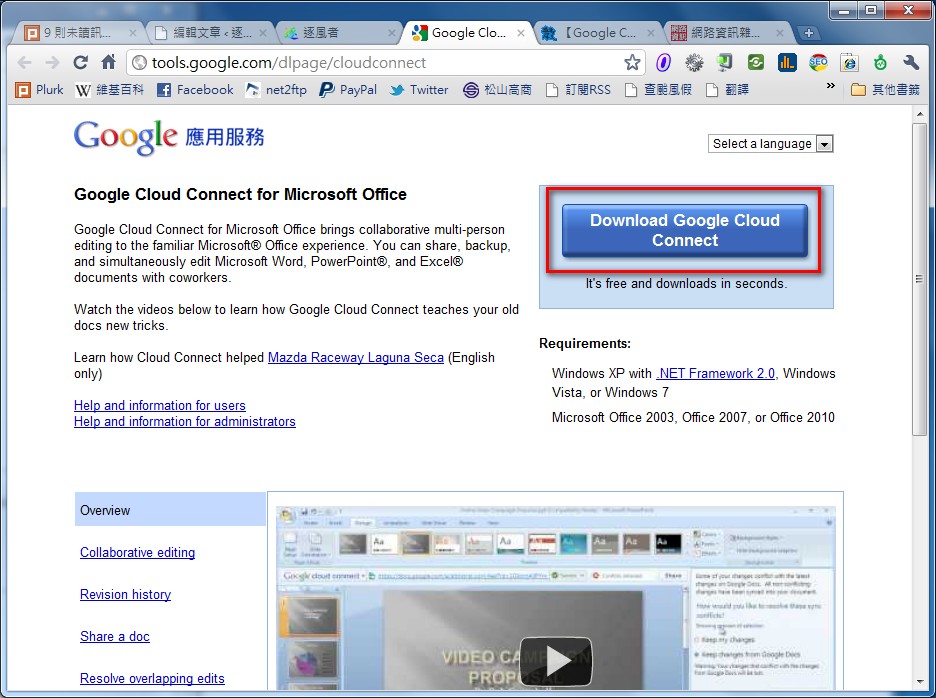Open the Twitter bookmark
Image resolution: width=936 pixels, height=698 pixels.
click(x=419, y=90)
